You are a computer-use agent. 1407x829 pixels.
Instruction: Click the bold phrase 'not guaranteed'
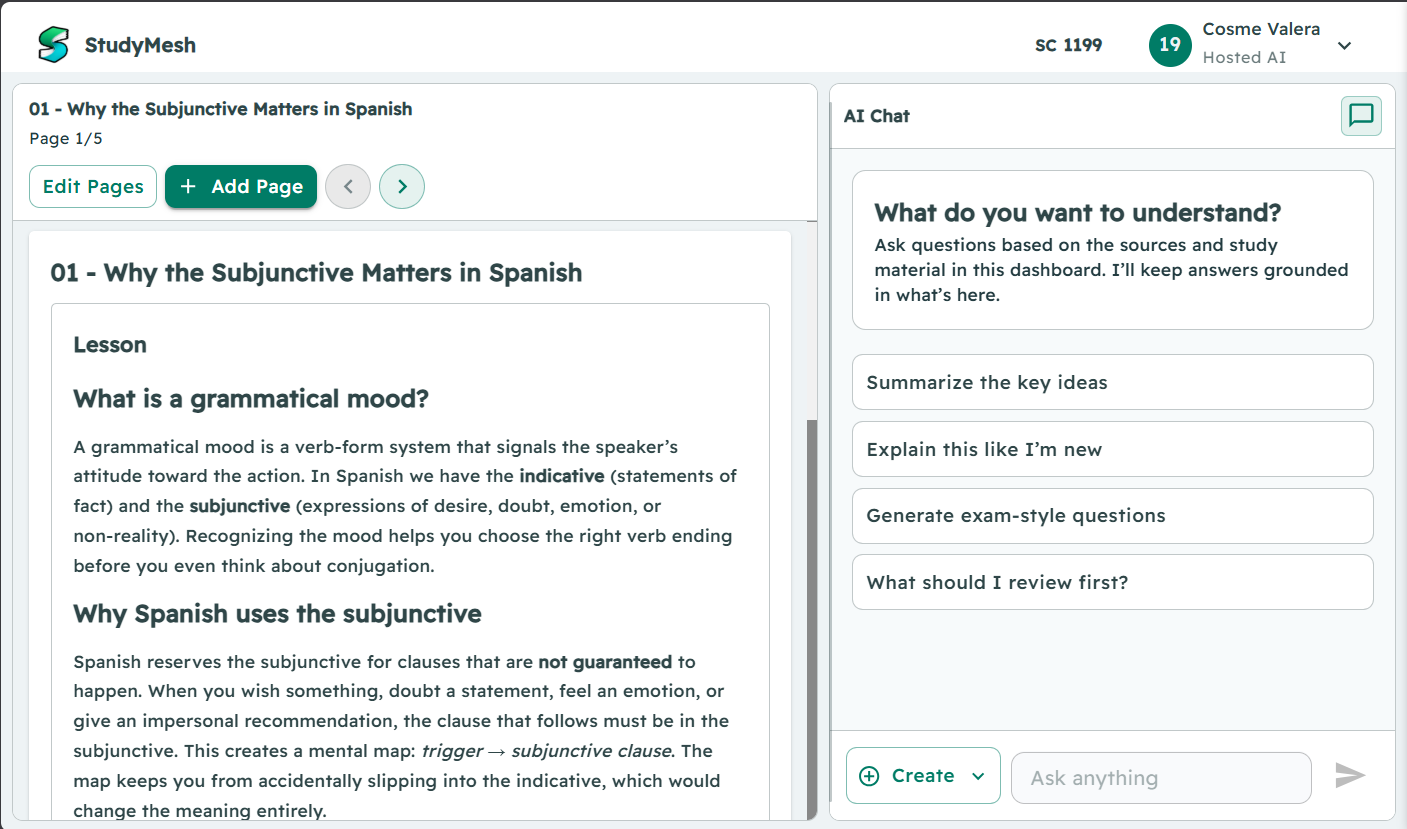click(x=605, y=662)
